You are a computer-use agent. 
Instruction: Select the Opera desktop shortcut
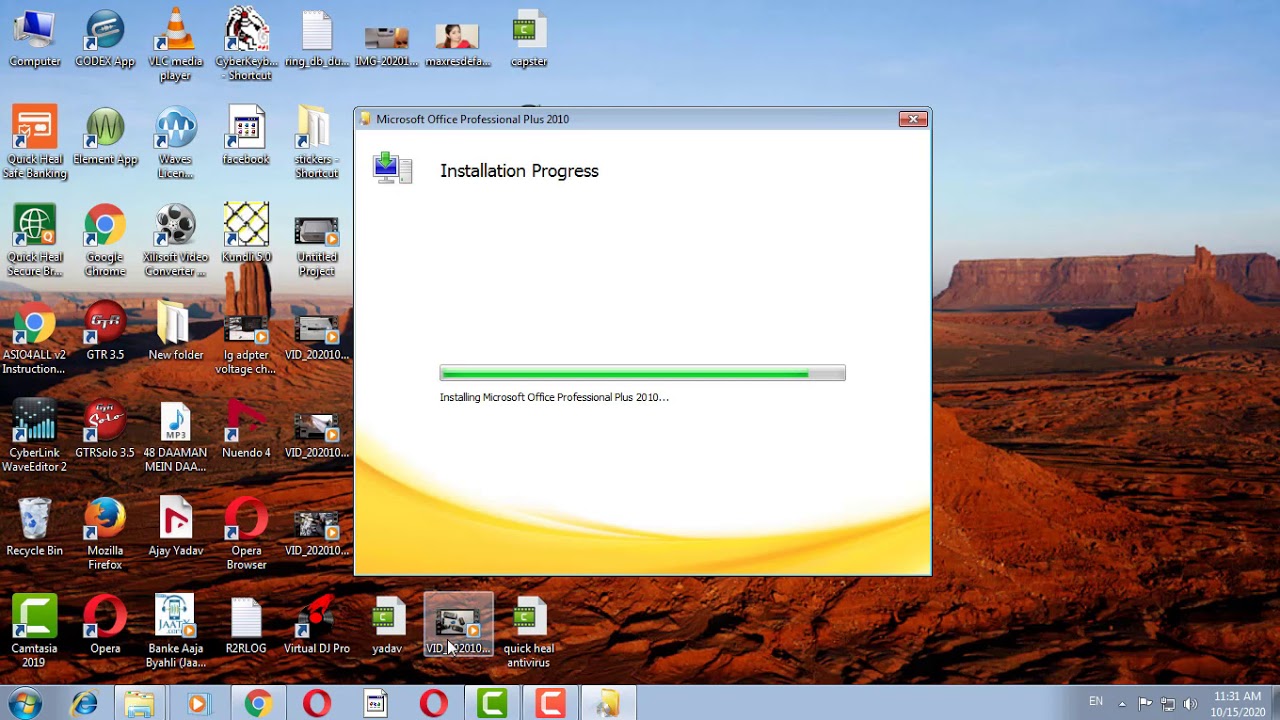coord(105,626)
